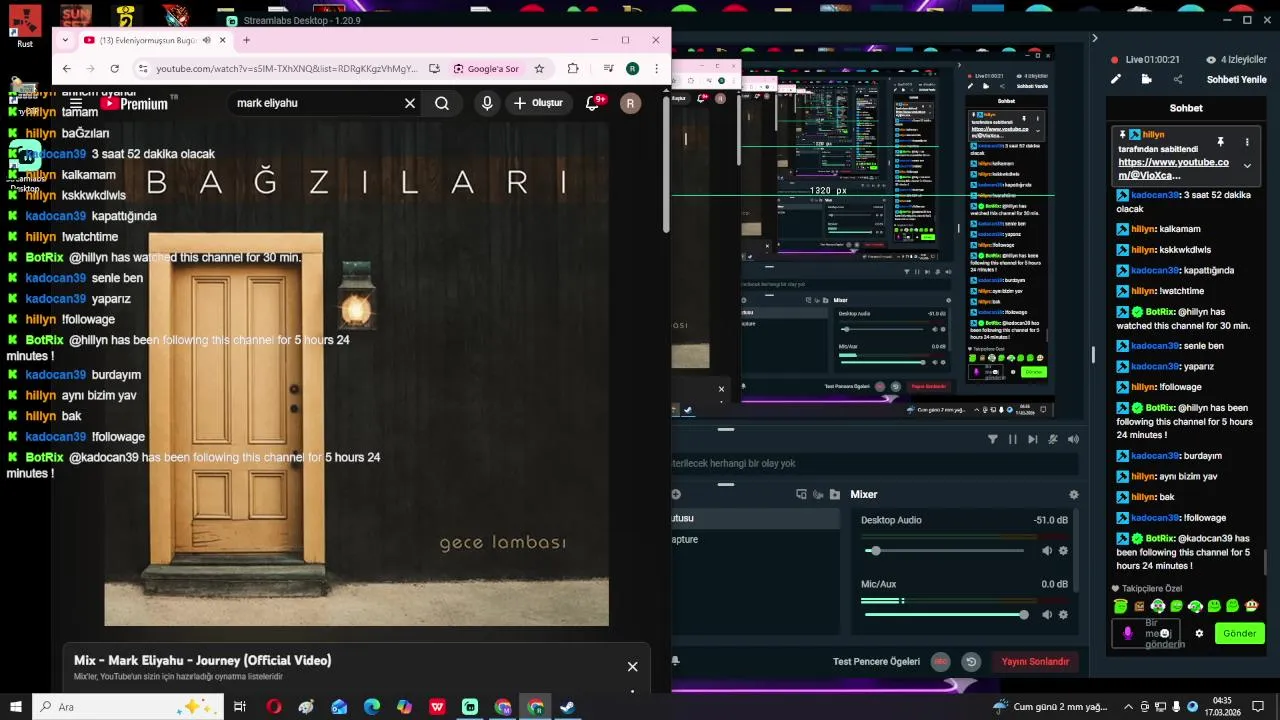This screenshot has height=720, width=1280.
Task: Open Mic/Aux source settings gear
Action: pyautogui.click(x=1063, y=614)
